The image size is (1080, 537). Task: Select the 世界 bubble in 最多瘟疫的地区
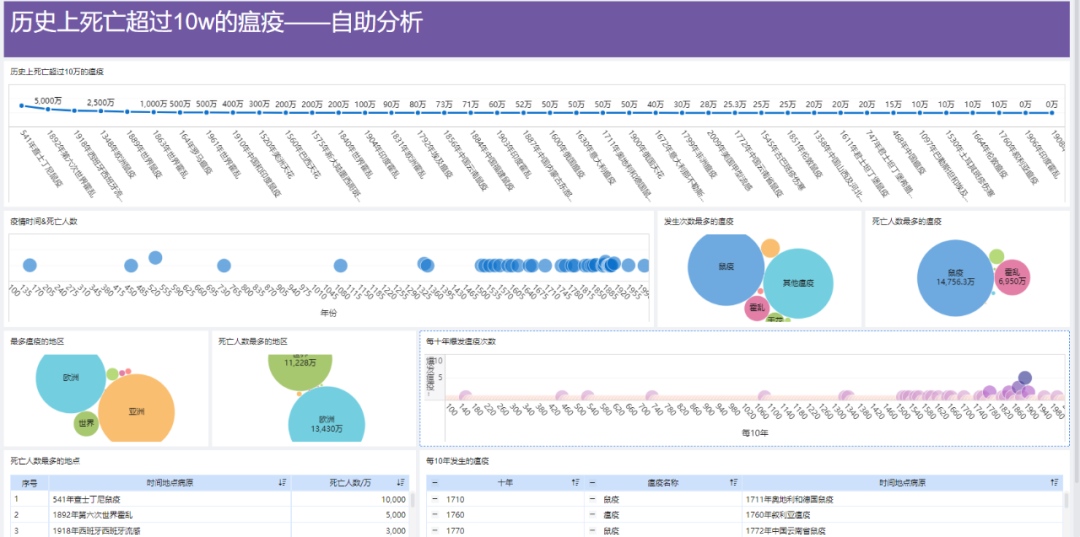click(86, 423)
